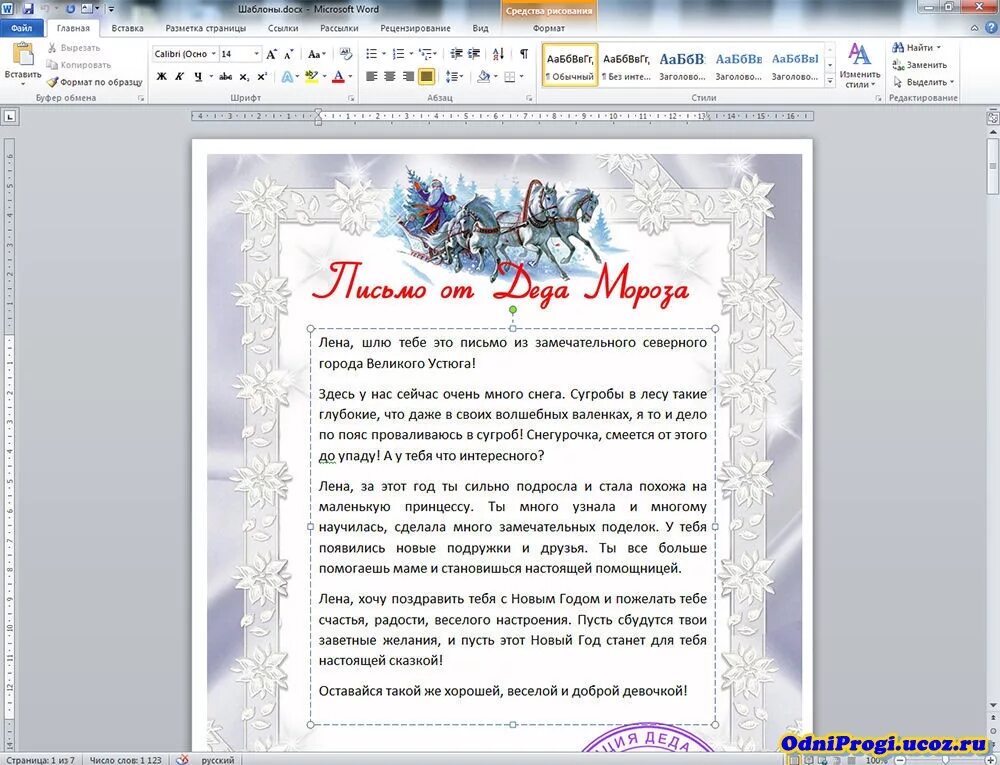Expand the styles gallery More arrow

coord(830,80)
